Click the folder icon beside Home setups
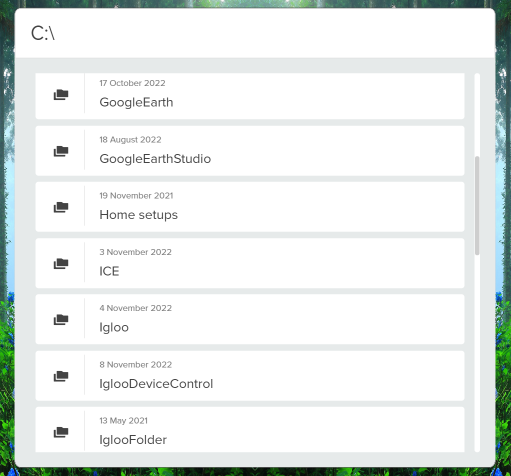The image size is (511, 476). [x=61, y=207]
